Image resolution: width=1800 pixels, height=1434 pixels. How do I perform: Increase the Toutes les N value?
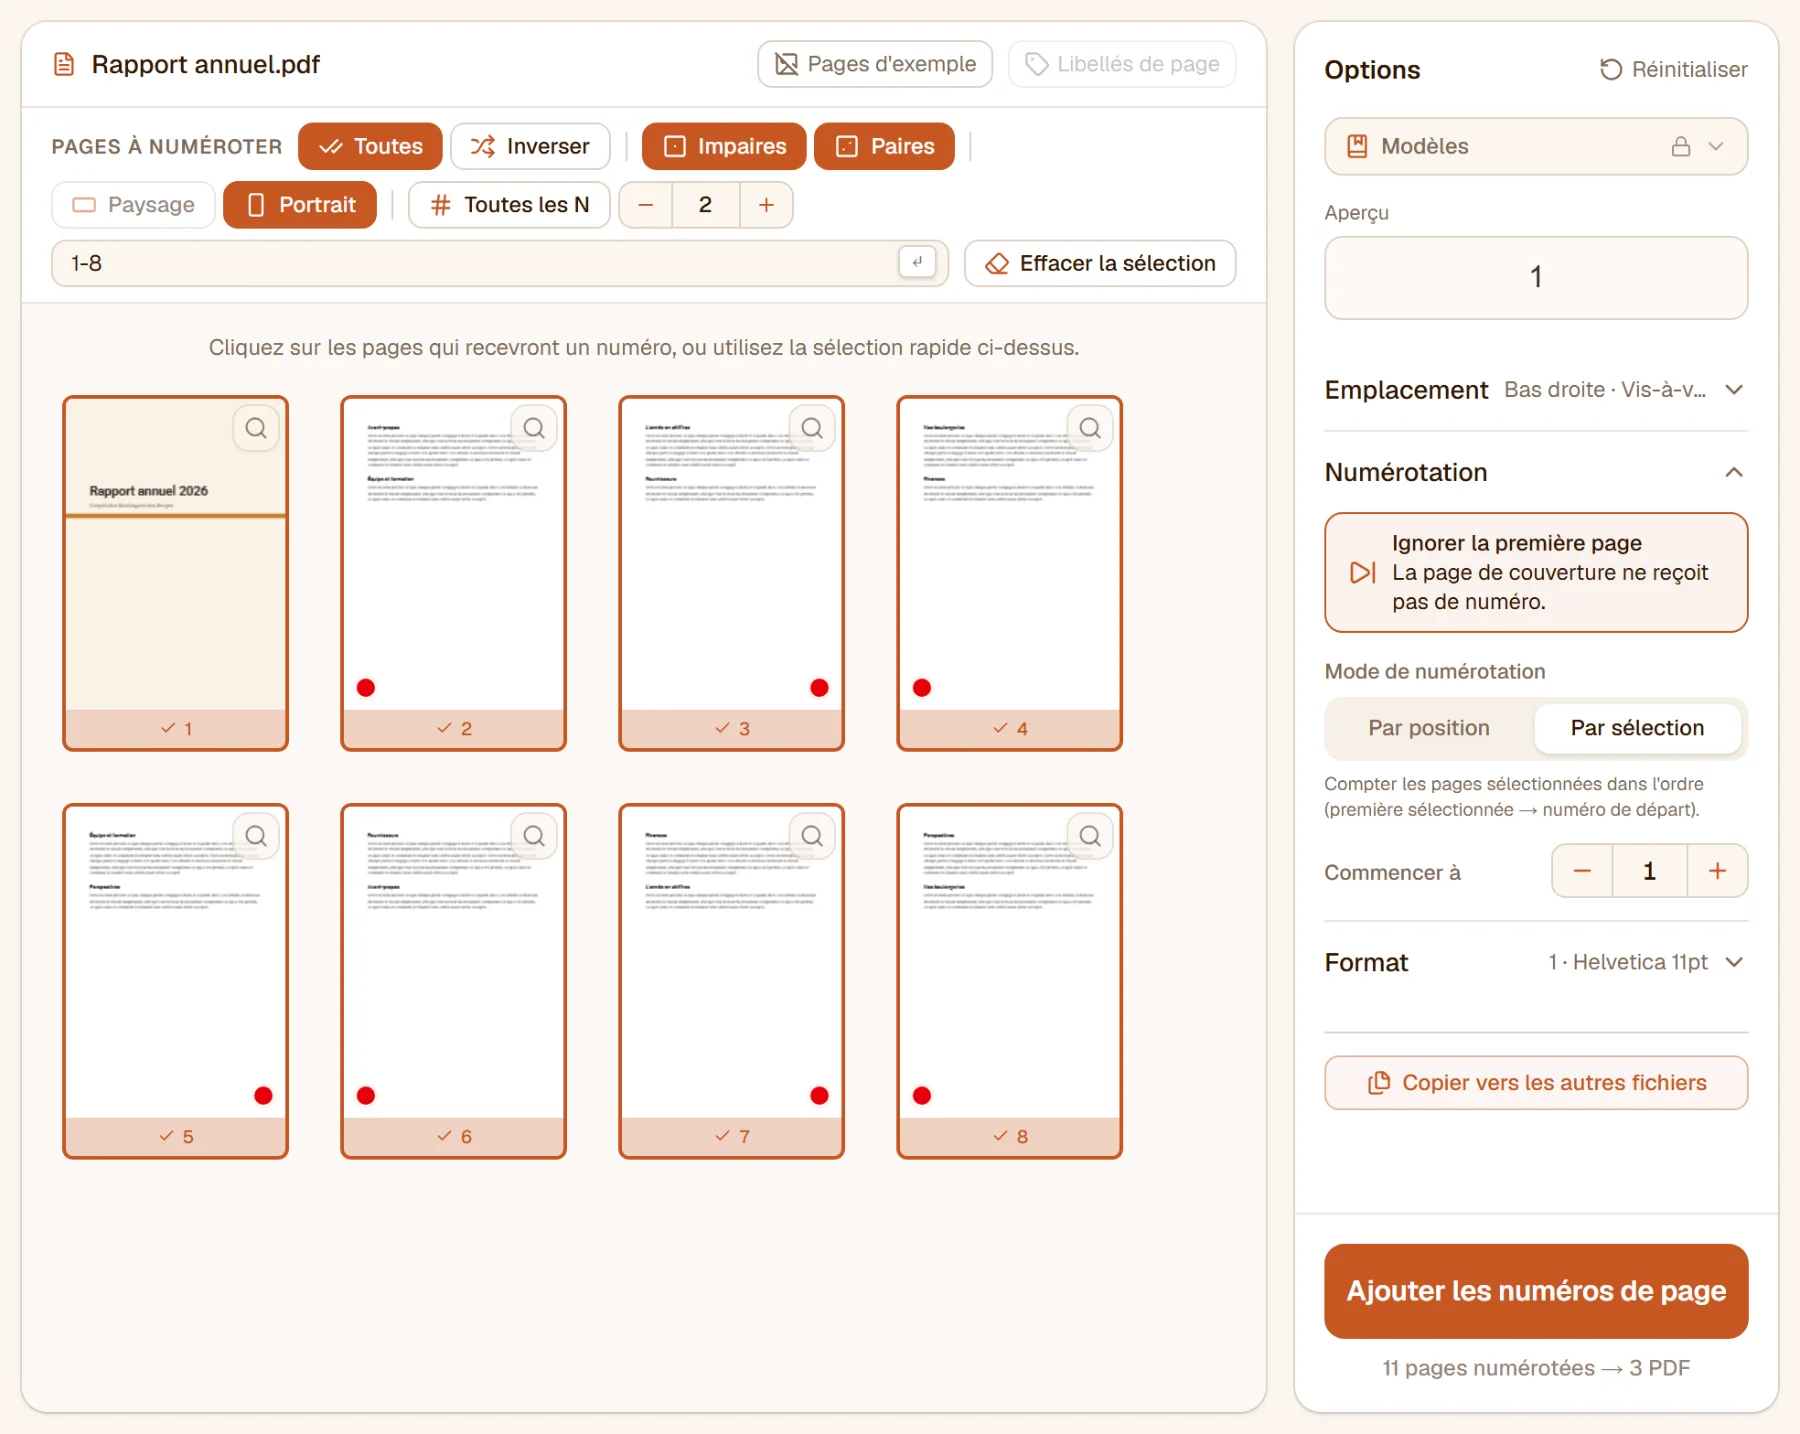(766, 205)
